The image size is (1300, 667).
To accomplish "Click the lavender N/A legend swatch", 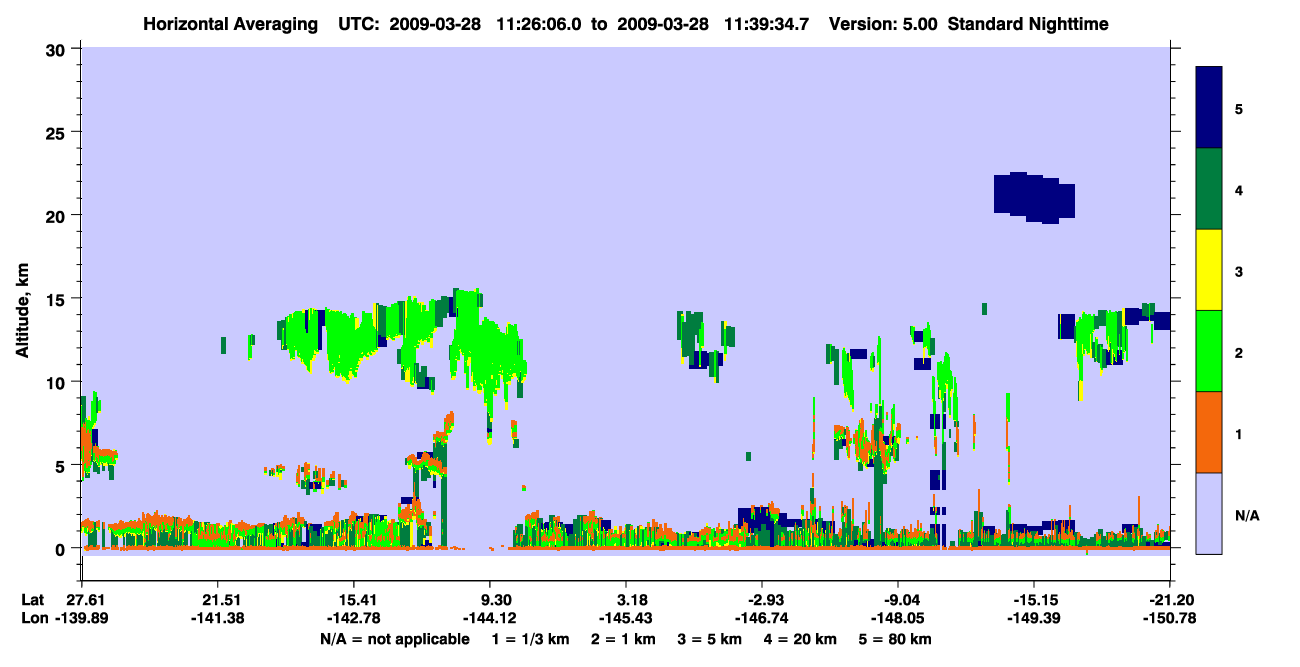I will click(1209, 512).
